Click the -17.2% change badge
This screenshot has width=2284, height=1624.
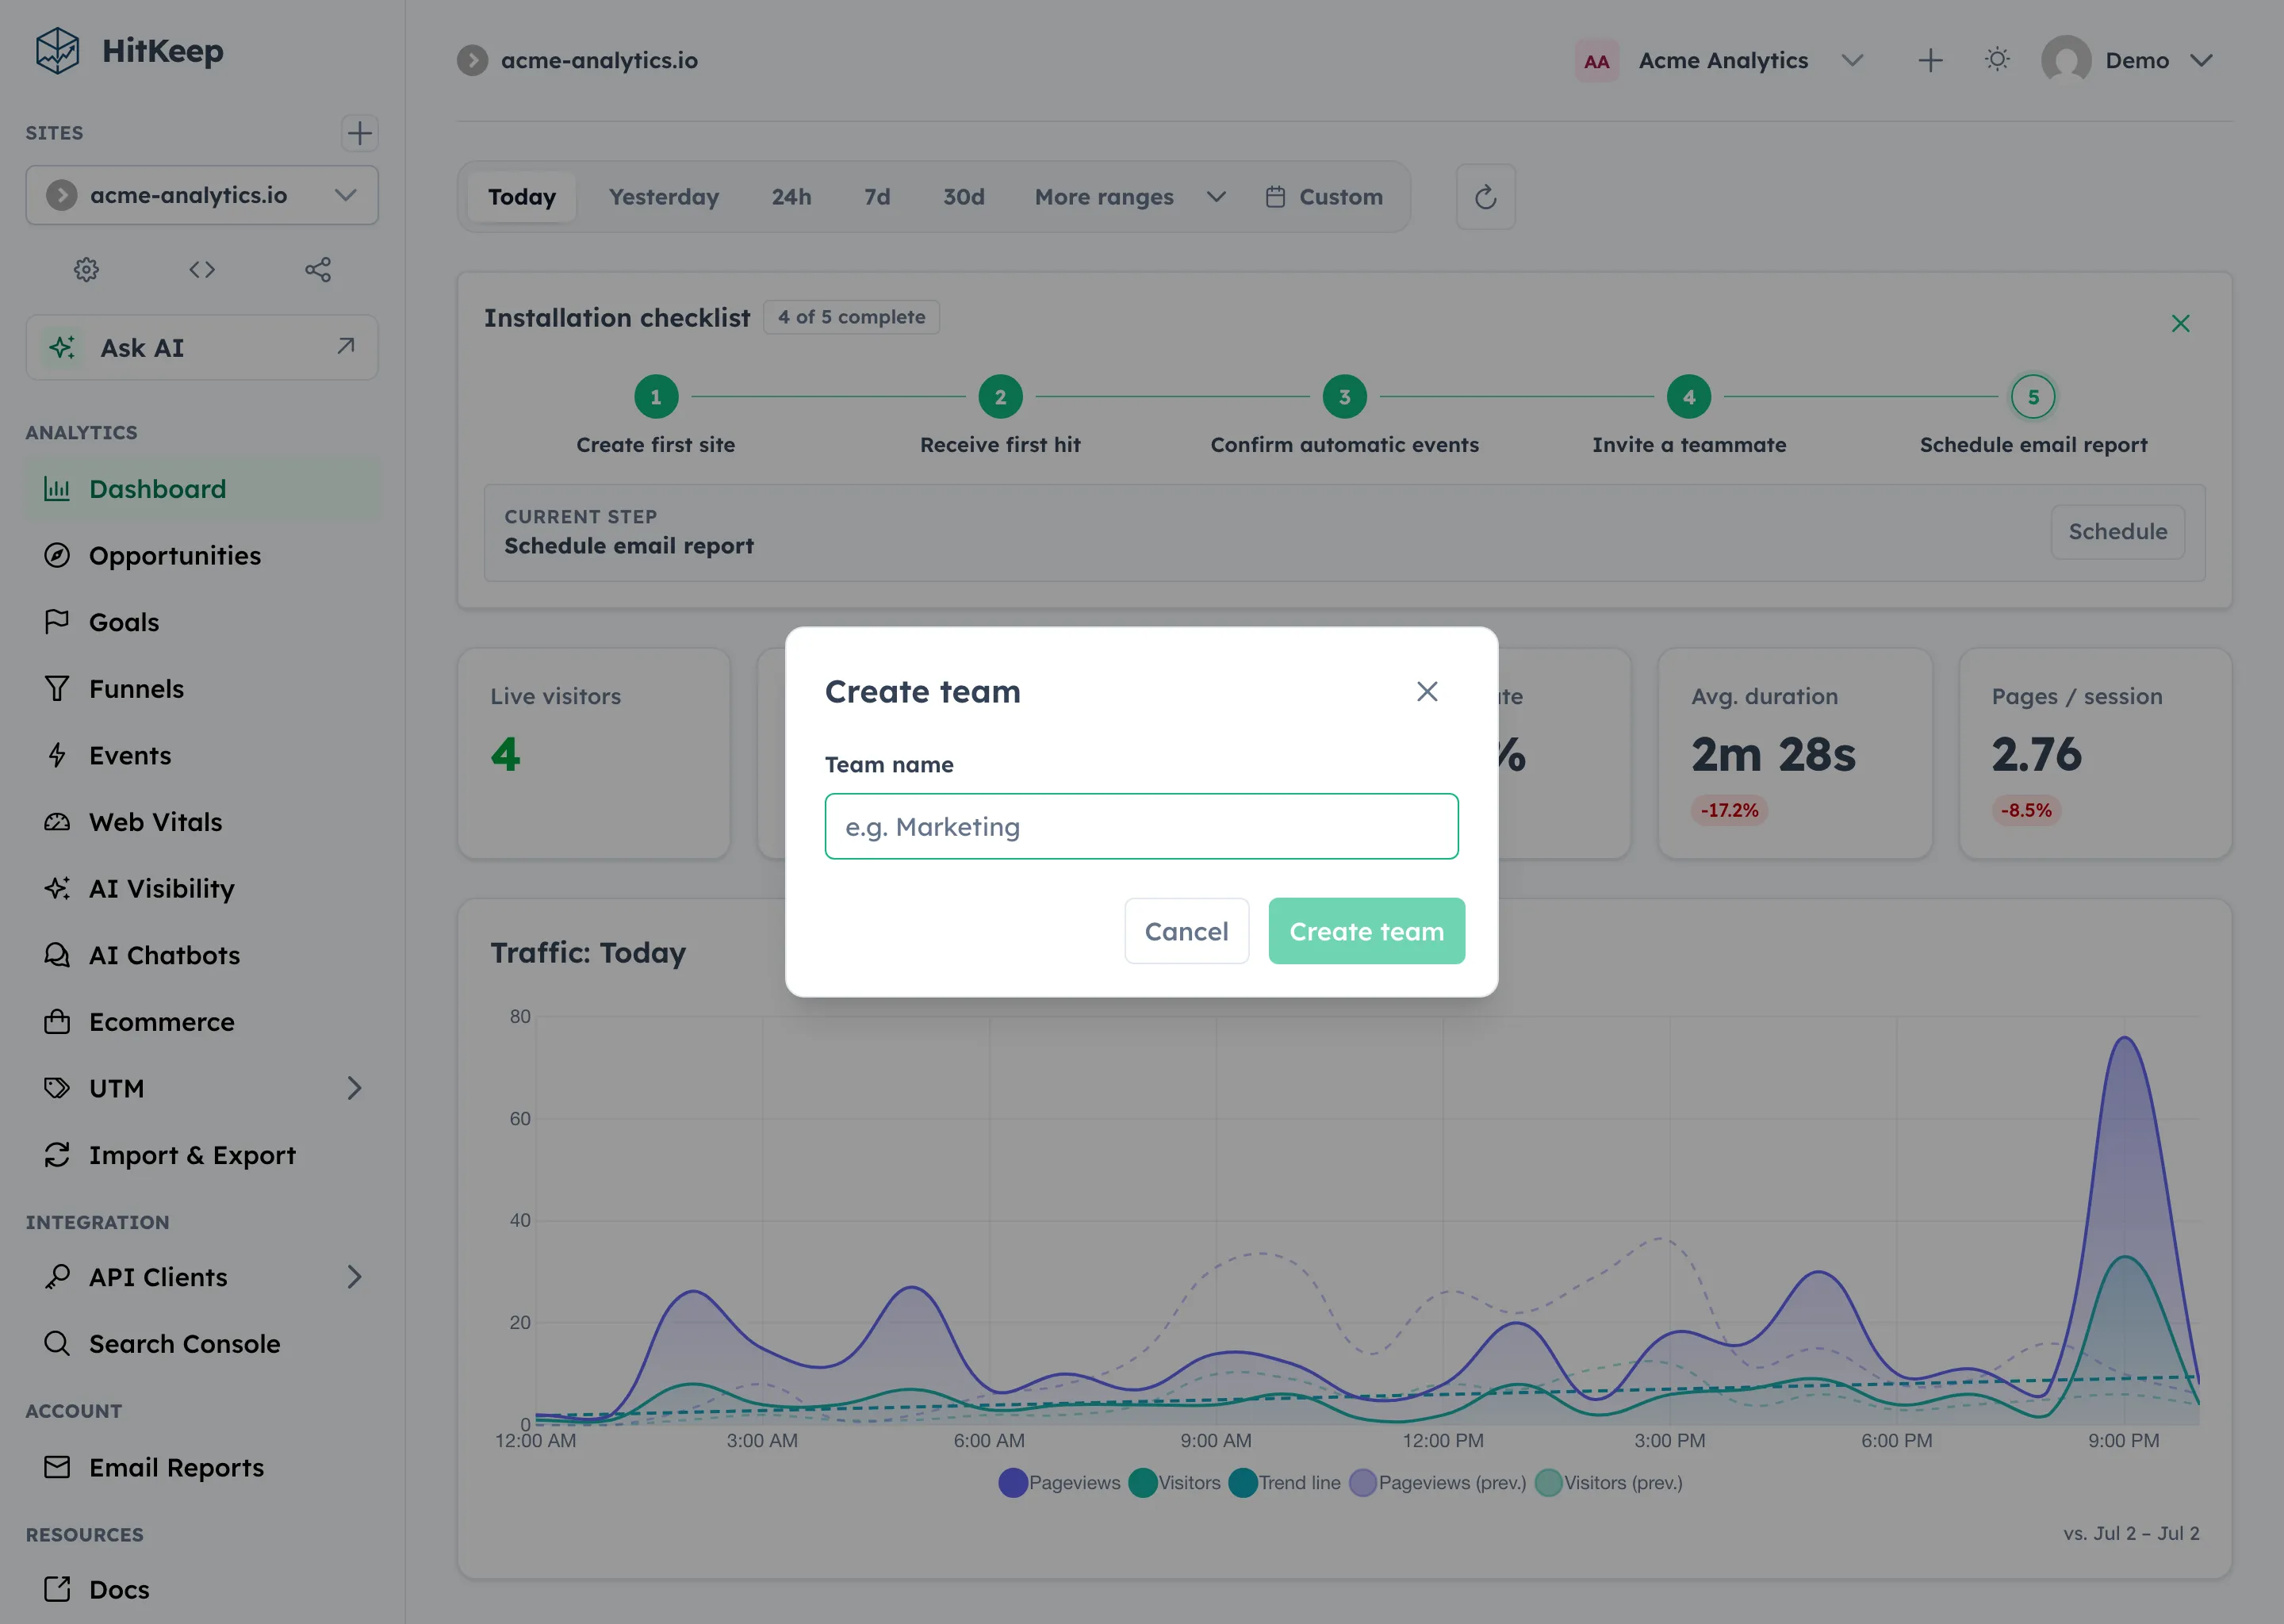[1729, 811]
